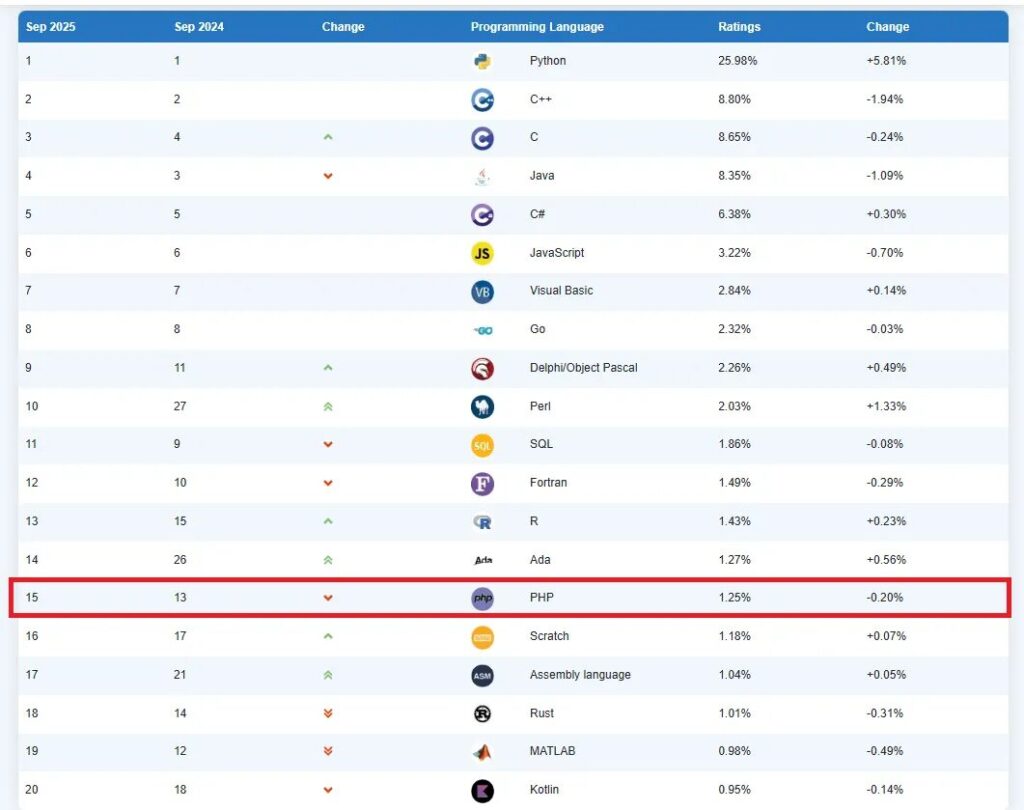Select the Assembly language name text
The width and height of the screenshot is (1024, 810).
(580, 675)
